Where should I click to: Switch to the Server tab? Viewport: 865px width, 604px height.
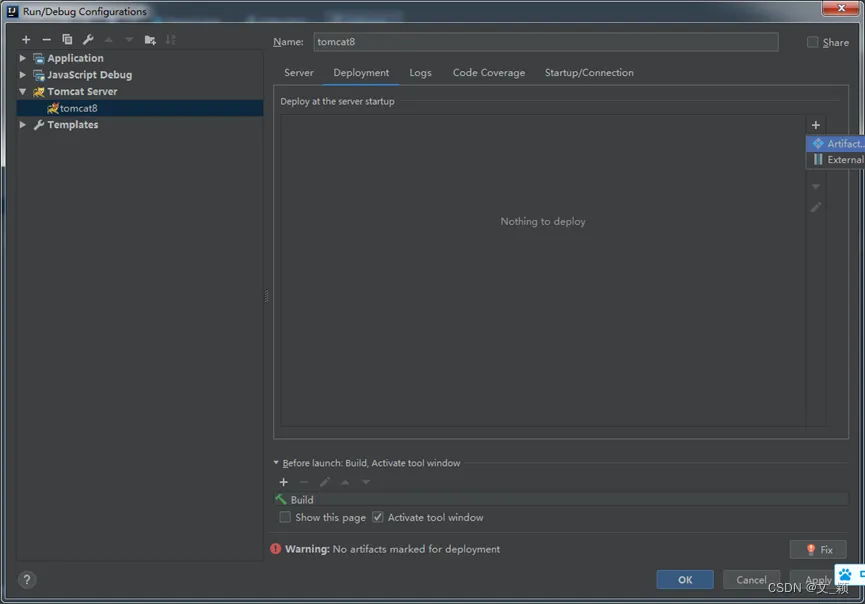click(298, 73)
